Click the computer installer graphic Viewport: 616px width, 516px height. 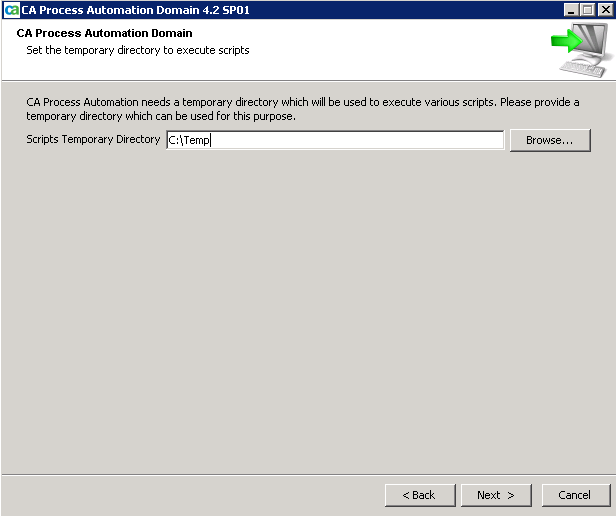point(582,49)
